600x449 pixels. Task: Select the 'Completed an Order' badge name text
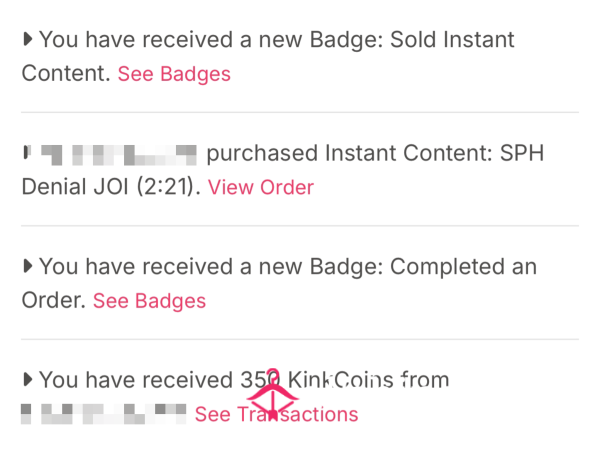[279, 283]
